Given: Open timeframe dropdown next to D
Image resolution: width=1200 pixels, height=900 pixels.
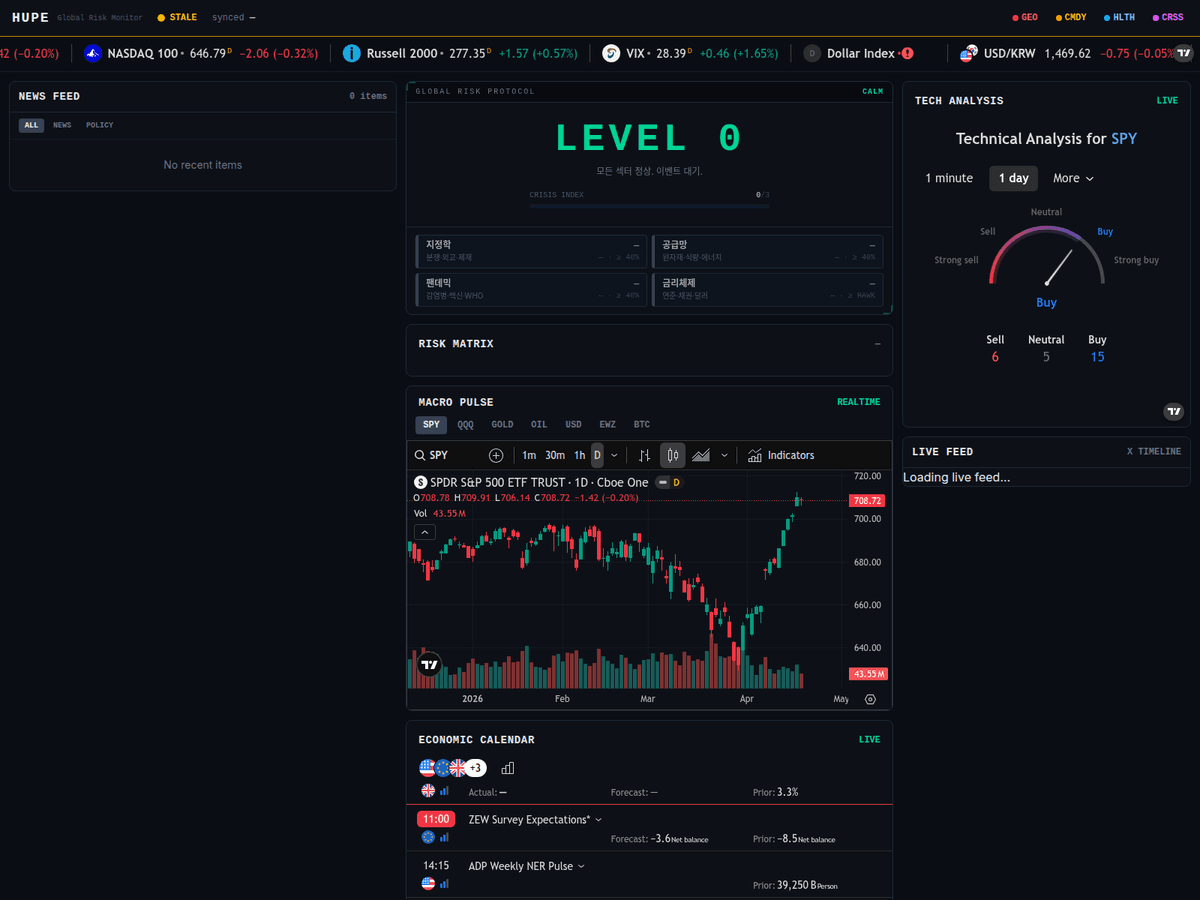Looking at the screenshot, I should (614, 455).
